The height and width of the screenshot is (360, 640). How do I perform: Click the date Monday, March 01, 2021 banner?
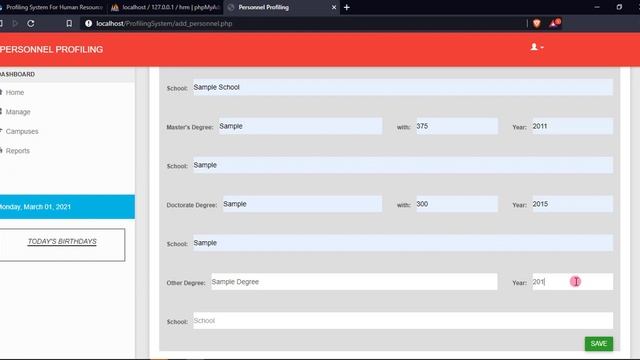click(67, 207)
